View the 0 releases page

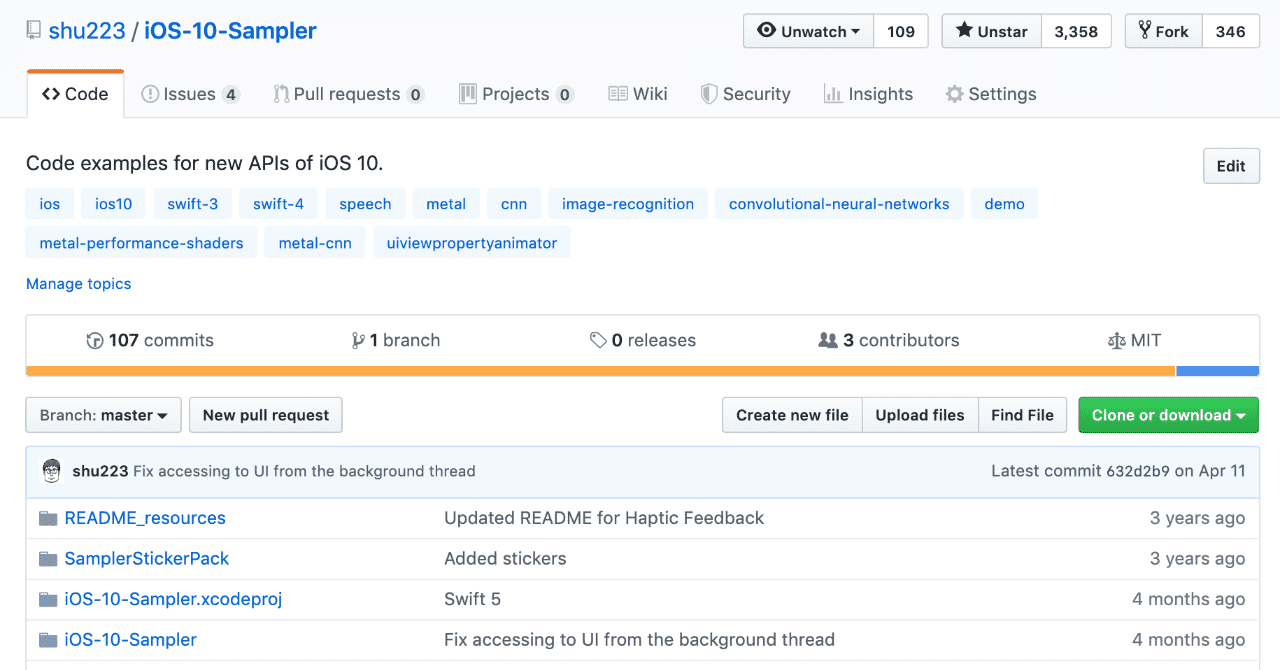click(643, 341)
